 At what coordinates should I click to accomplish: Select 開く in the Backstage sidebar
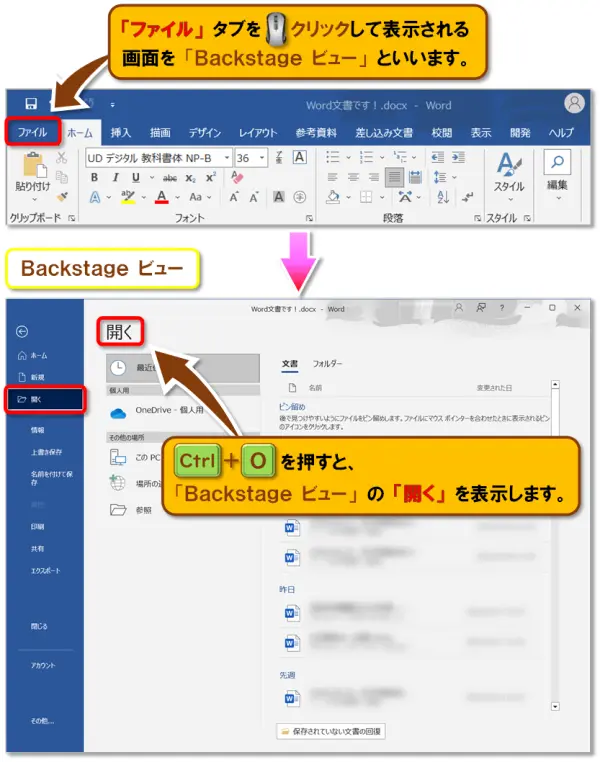coord(45,399)
